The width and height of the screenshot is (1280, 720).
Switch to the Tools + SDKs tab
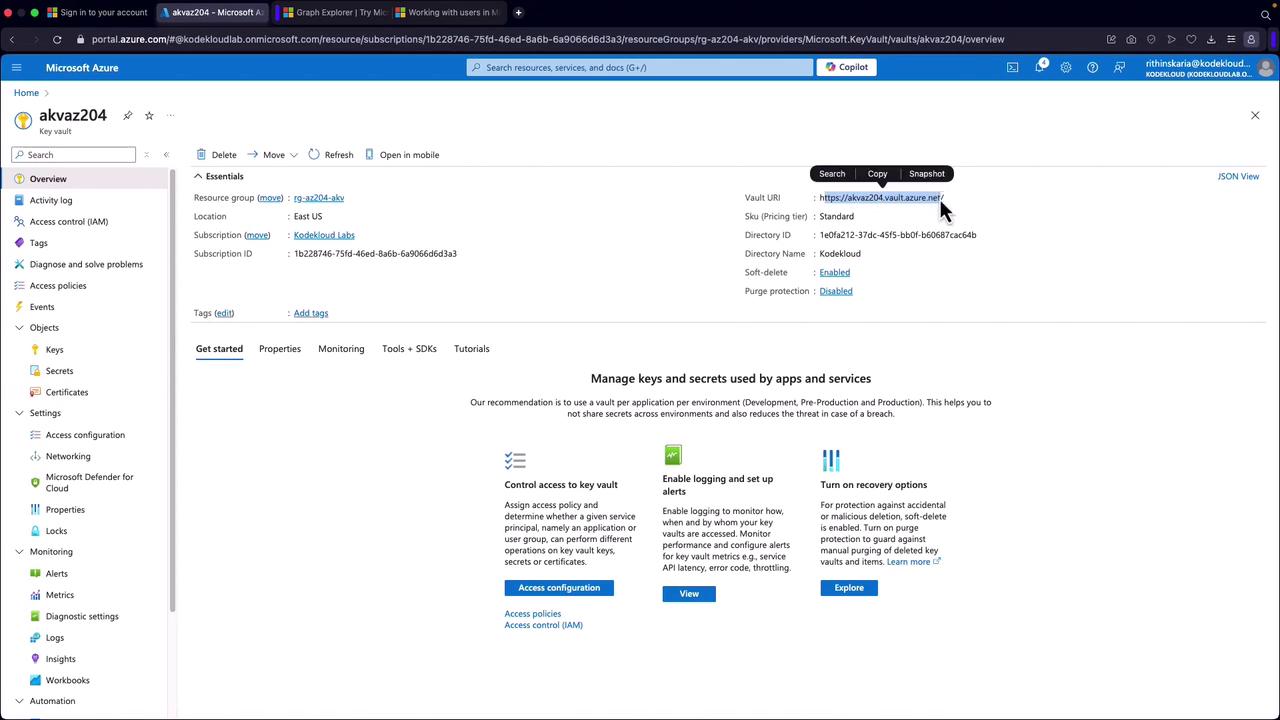point(409,349)
